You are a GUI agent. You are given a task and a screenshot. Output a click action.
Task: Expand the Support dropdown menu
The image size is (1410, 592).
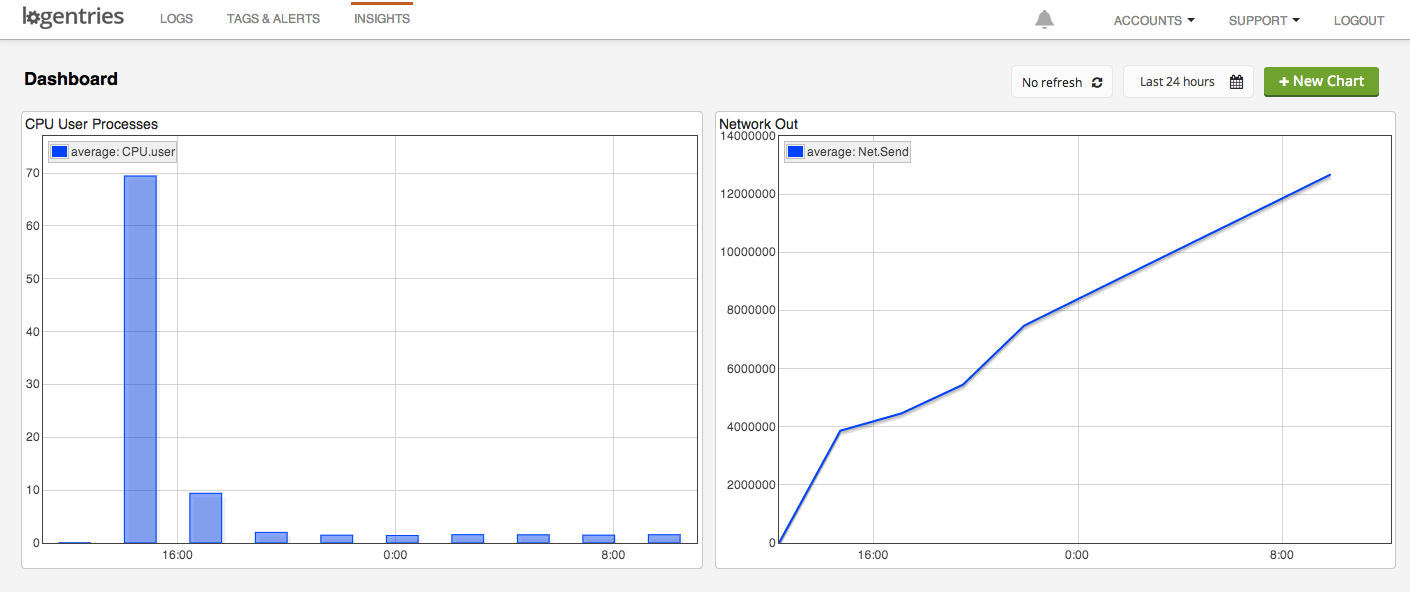tap(1264, 20)
